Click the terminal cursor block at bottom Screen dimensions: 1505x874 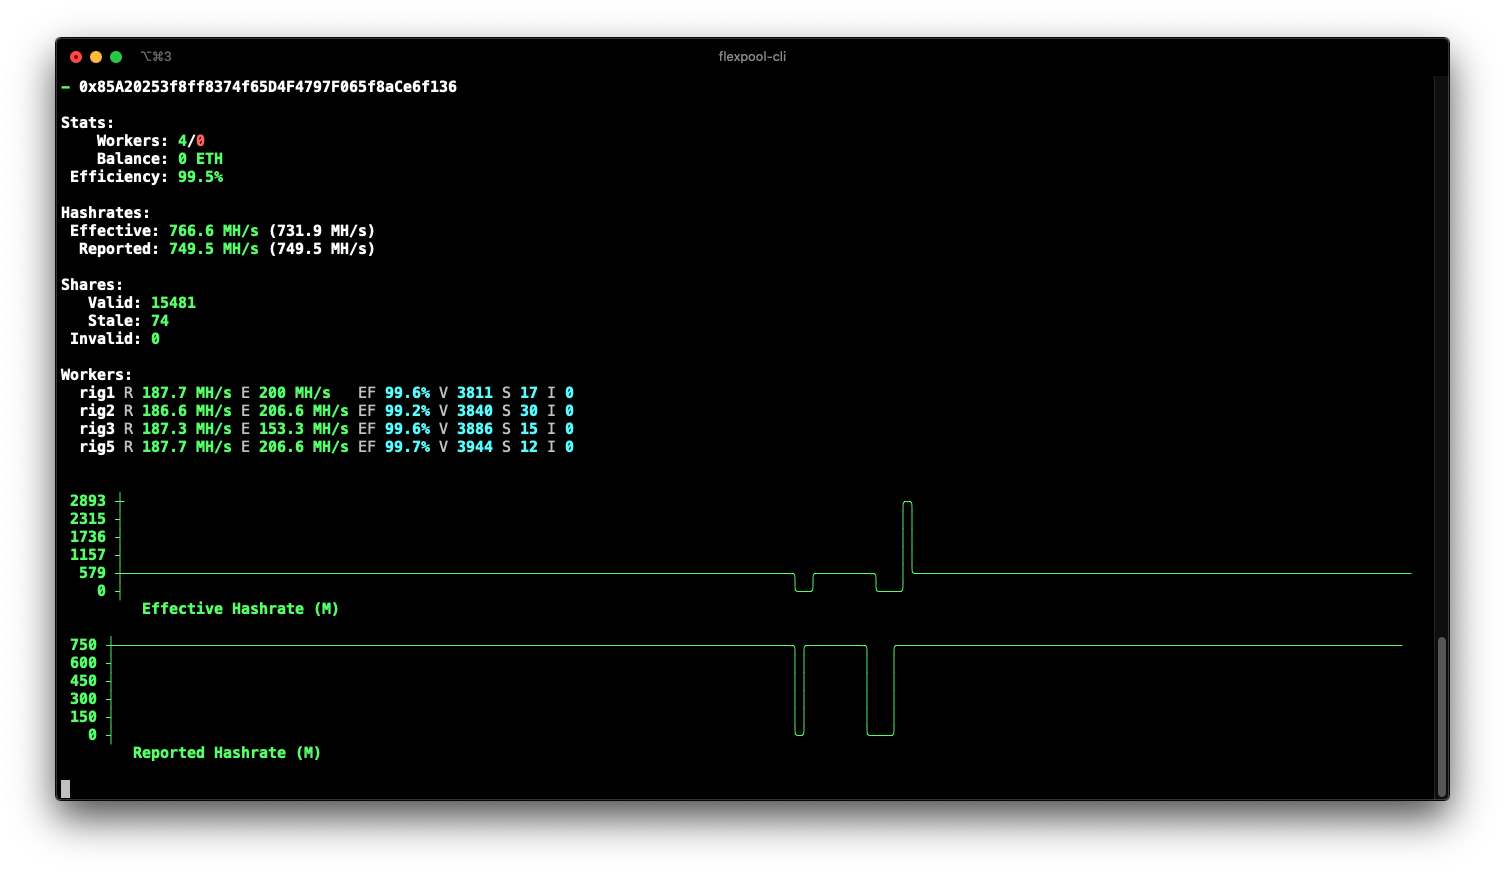[x=65, y=789]
